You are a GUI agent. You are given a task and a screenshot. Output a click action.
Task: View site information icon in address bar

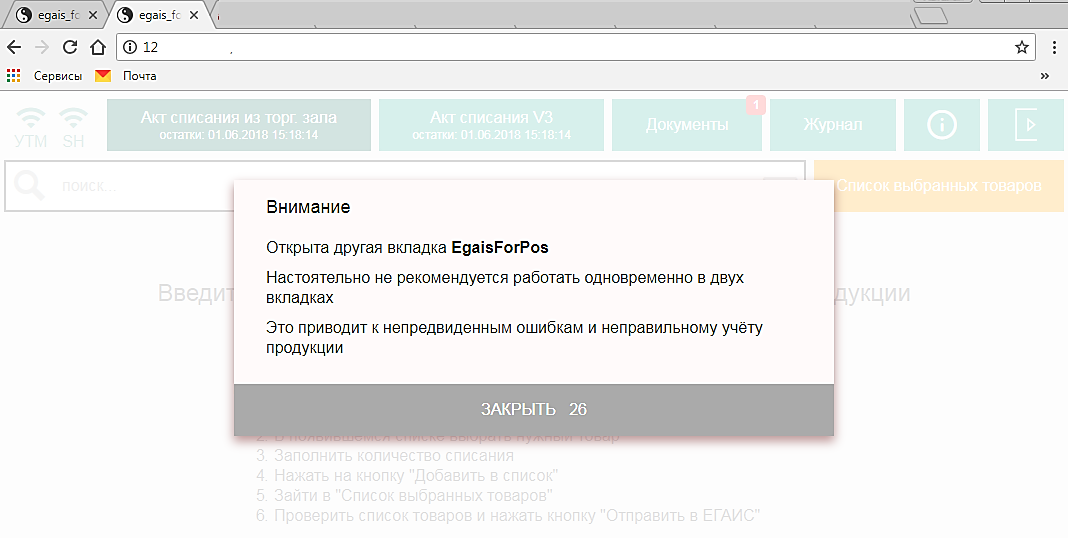point(129,47)
